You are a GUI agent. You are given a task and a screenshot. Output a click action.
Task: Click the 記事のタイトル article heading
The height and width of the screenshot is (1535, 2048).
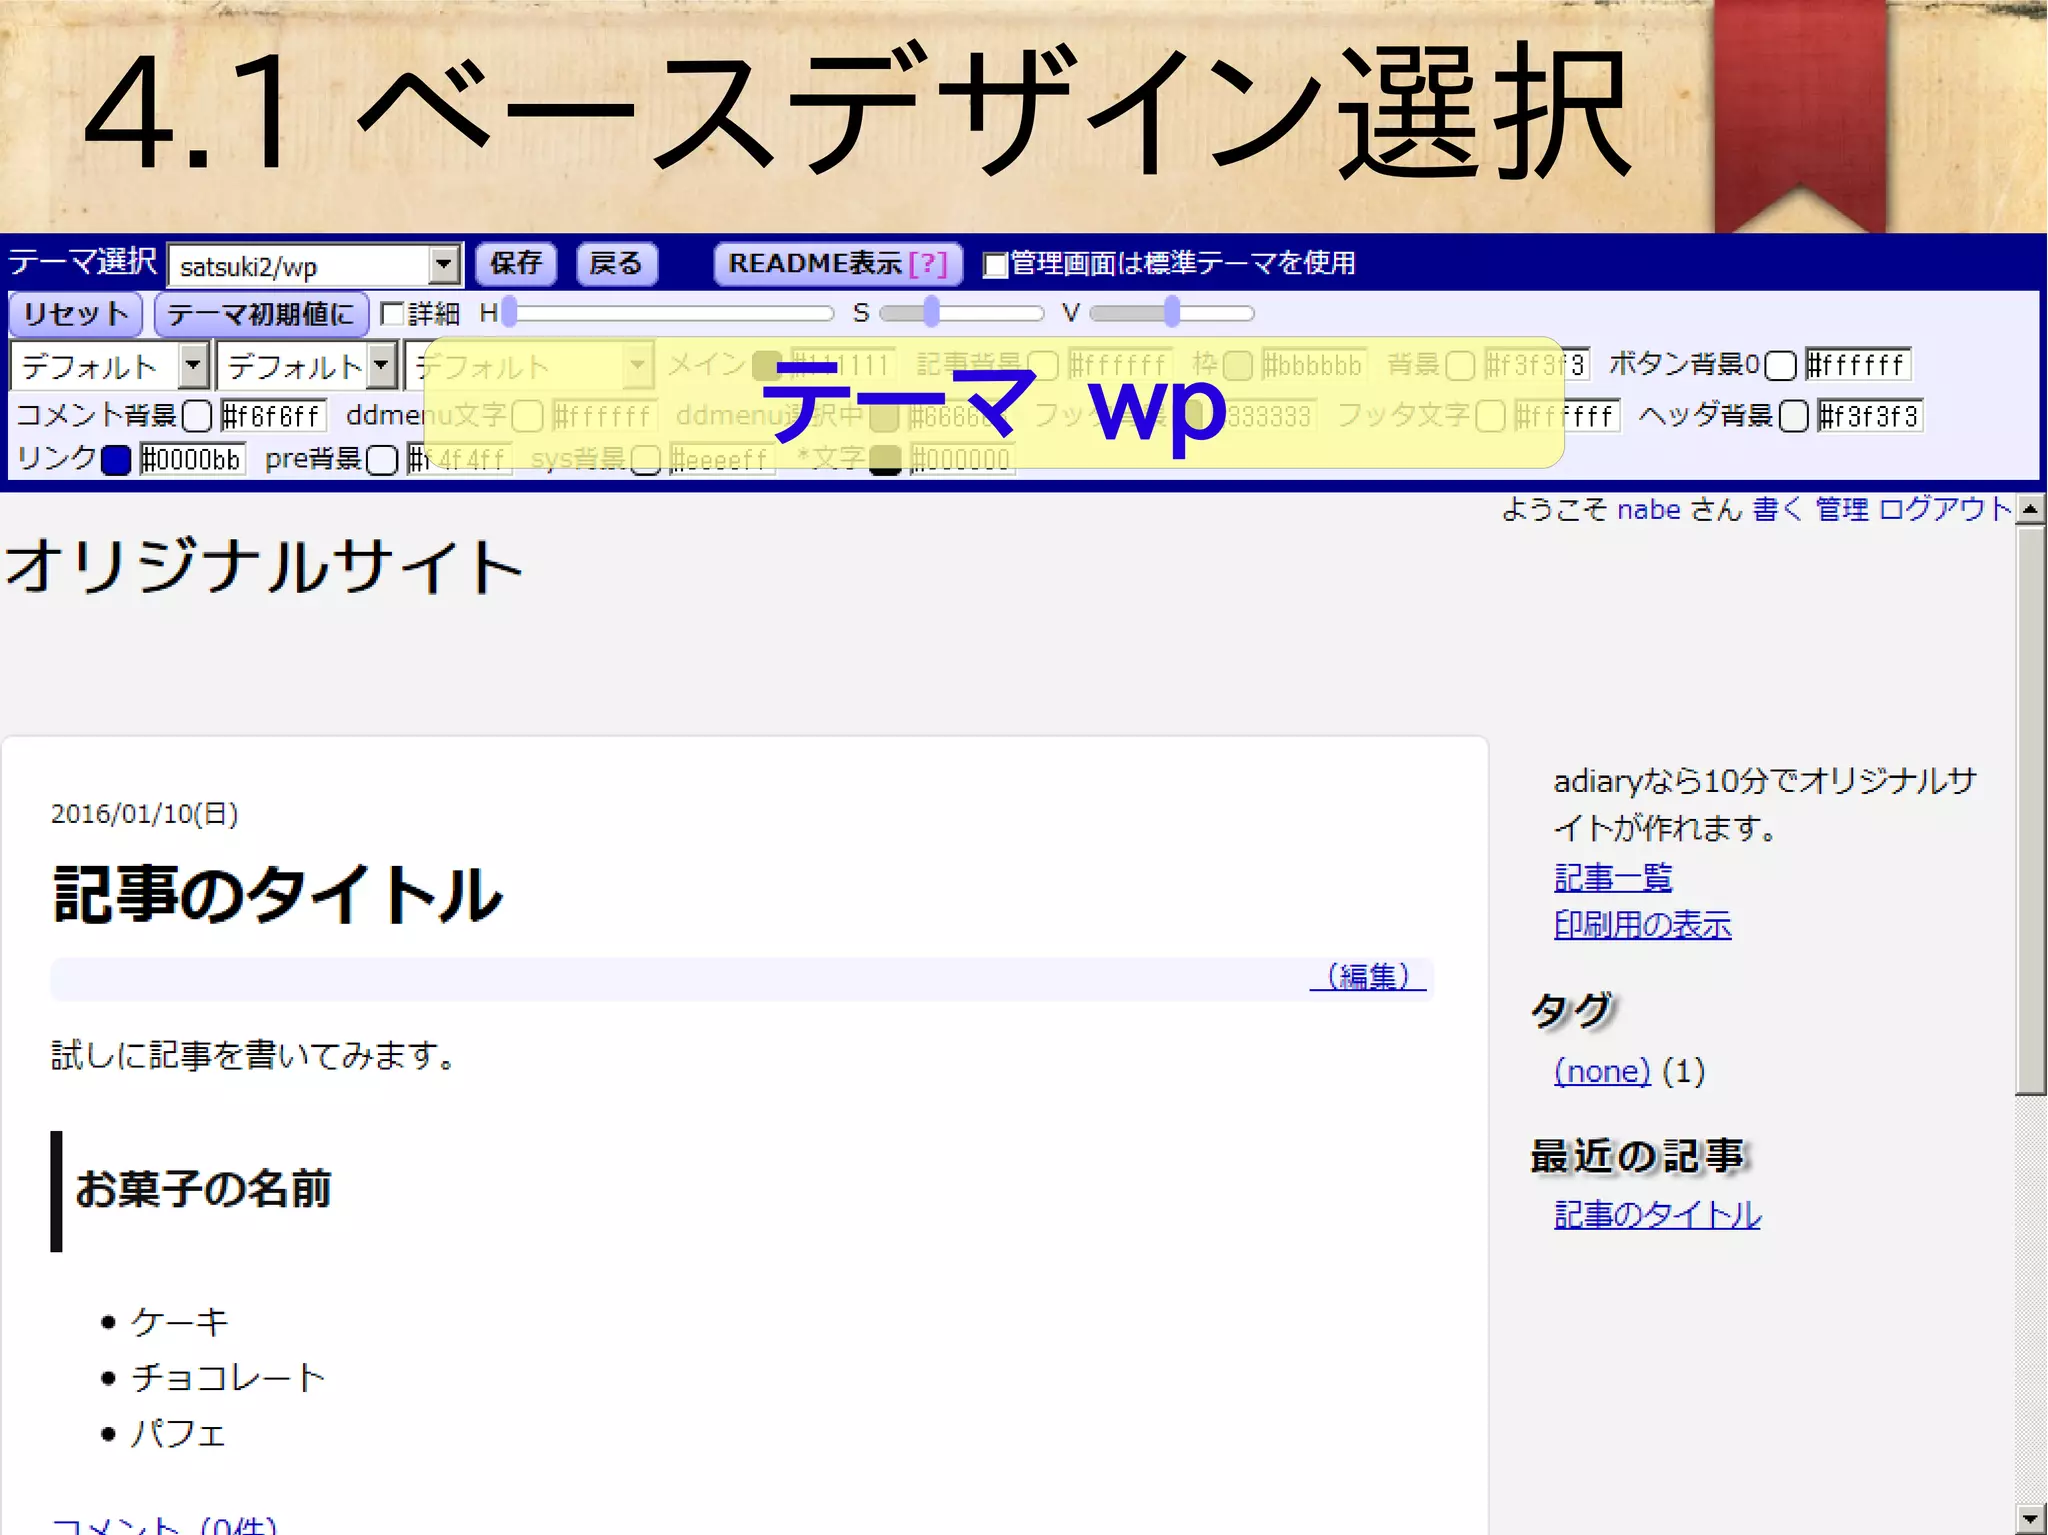click(x=277, y=894)
